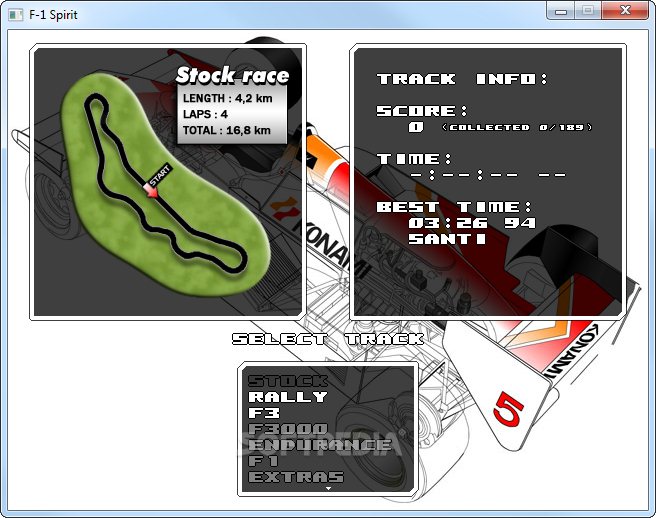Pick the F3 track option
This screenshot has height=518, width=656.
(x=264, y=413)
